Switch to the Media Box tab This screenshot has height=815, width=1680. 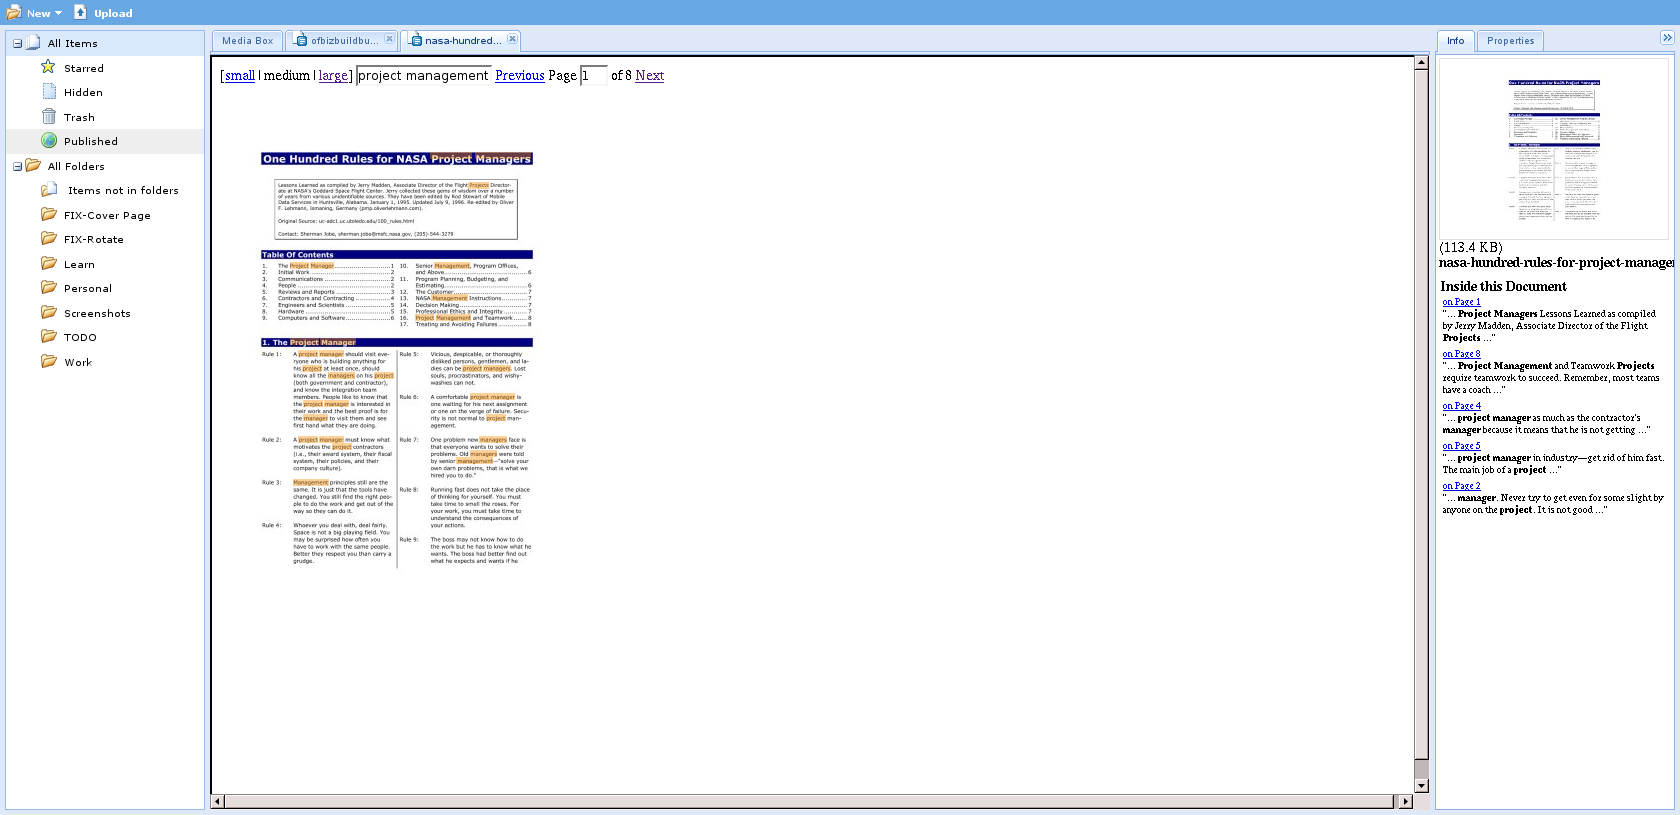coord(247,41)
